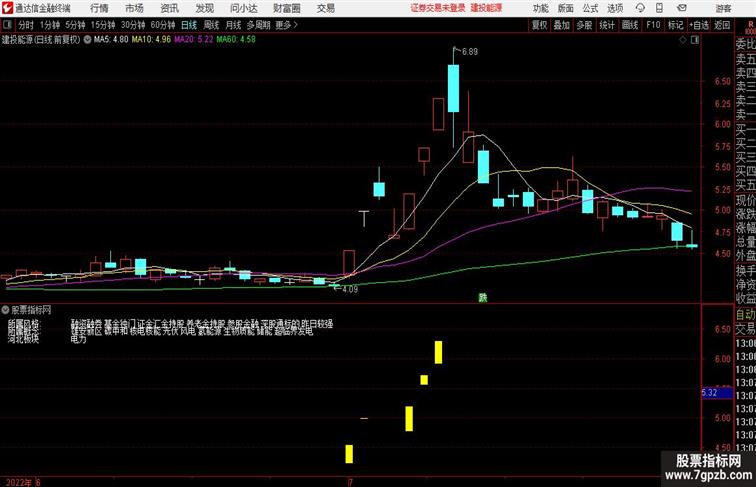Click the 委比 label in the side panel

pos(745,44)
